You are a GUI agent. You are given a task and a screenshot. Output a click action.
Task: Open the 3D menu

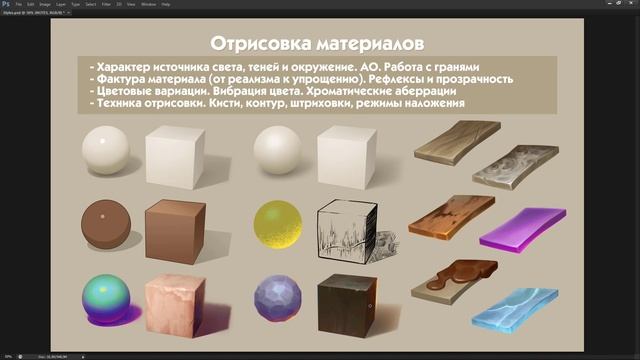pos(119,4)
